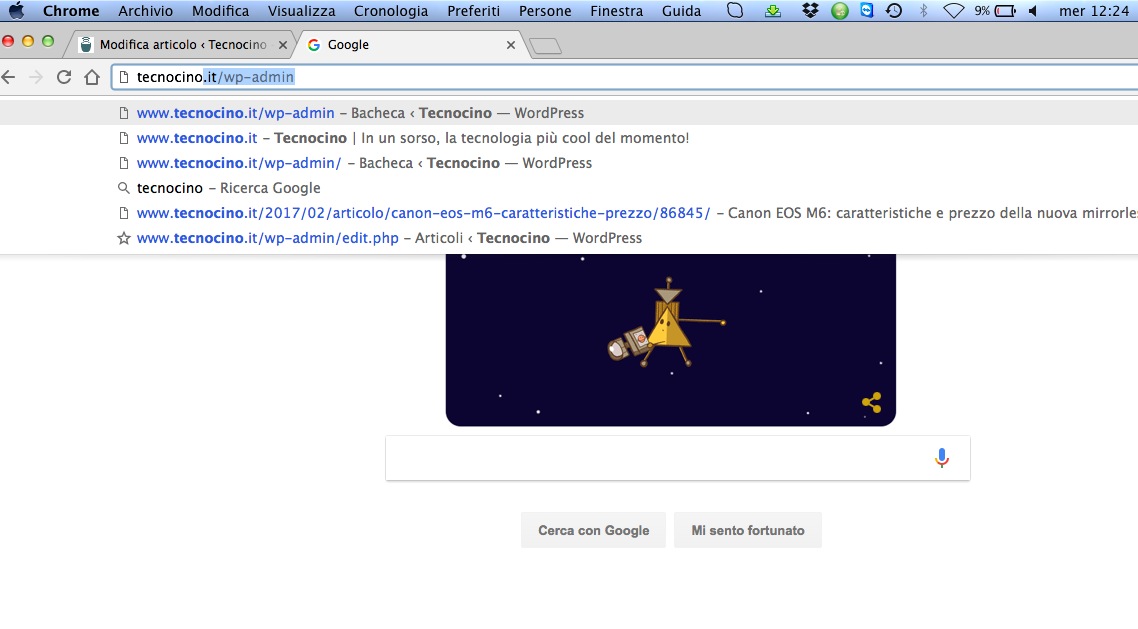
Task: Go to the Chrome home page icon
Action: point(92,77)
